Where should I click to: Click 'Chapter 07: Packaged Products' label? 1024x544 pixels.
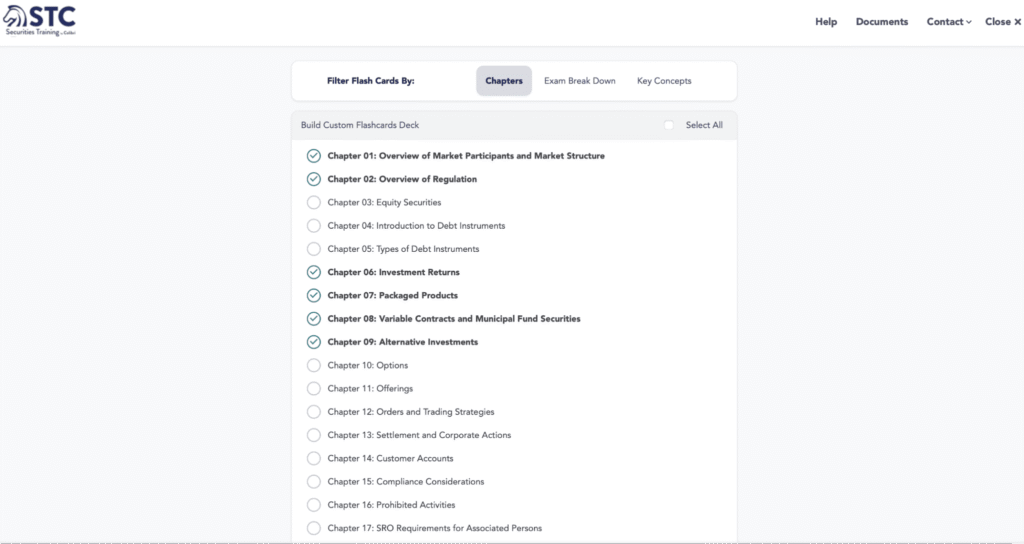coord(392,295)
